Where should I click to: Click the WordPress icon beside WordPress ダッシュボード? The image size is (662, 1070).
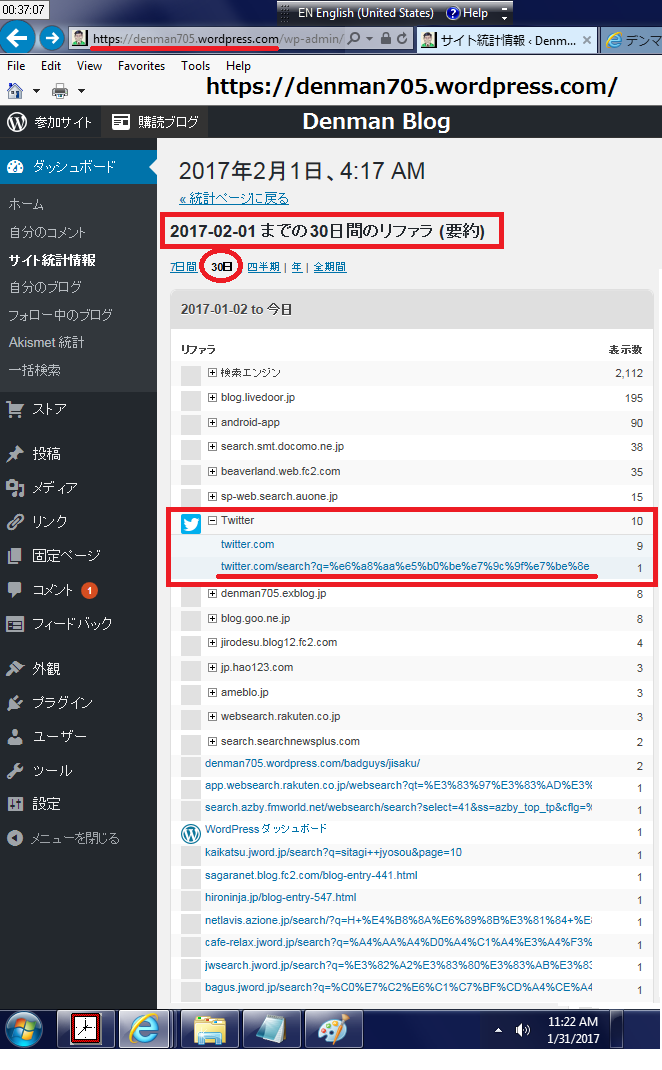pyautogui.click(x=191, y=833)
